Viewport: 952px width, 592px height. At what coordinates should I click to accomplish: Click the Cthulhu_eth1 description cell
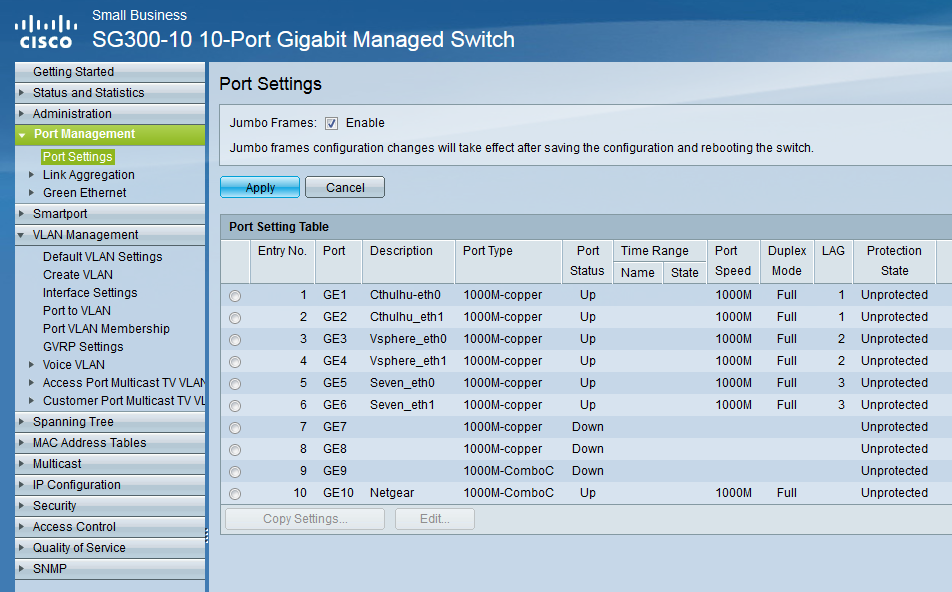point(407,317)
